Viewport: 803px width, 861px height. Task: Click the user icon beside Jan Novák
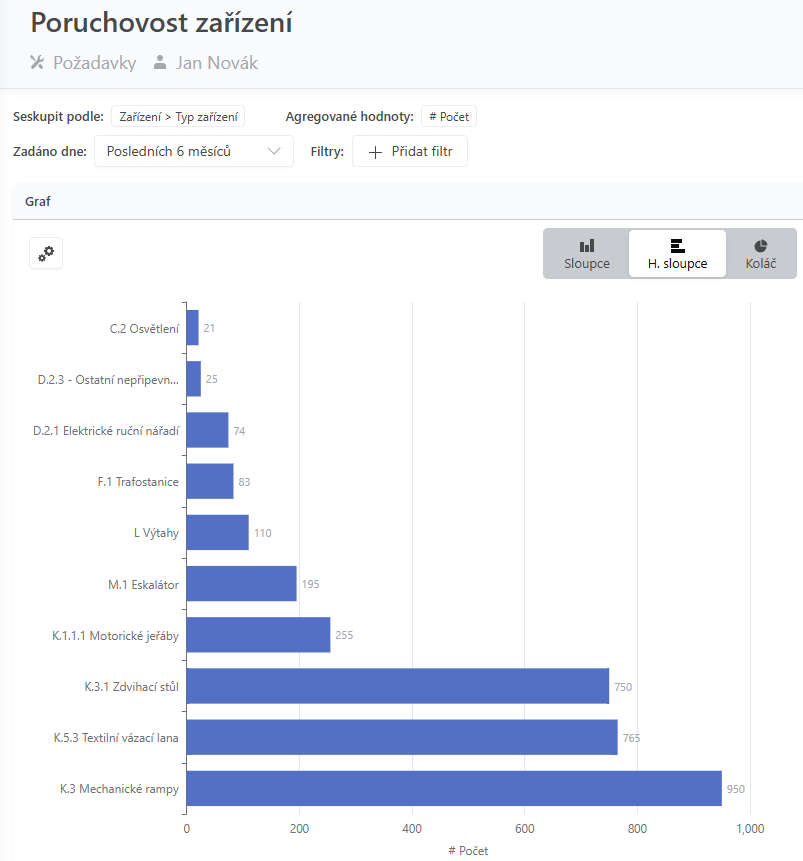pos(160,63)
